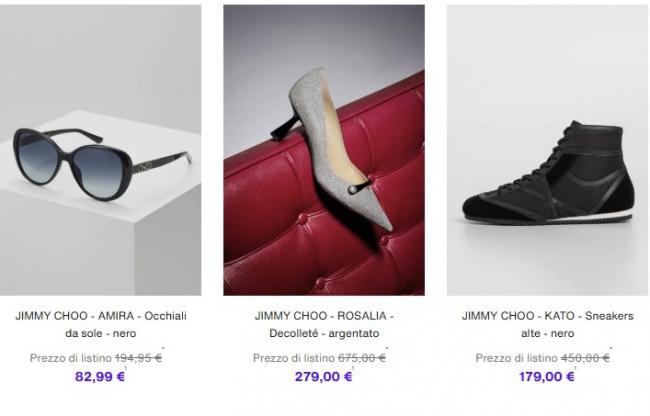Click the JIMMY CHOO ROSALIA Decolleté argentato title

click(x=324, y=324)
